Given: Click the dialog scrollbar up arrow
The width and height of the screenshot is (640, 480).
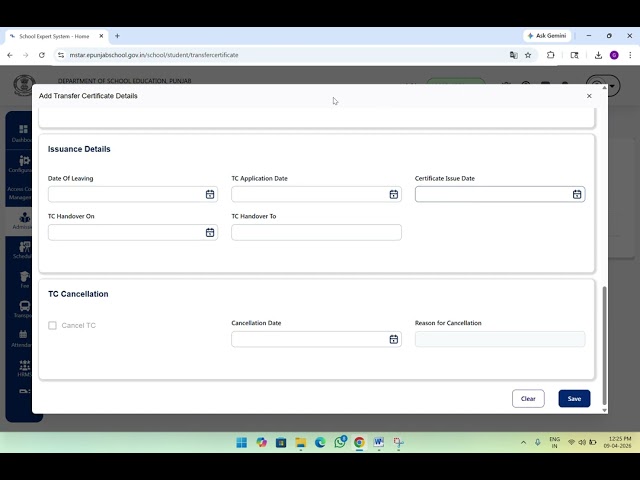Looking at the screenshot, I should click(x=604, y=87).
